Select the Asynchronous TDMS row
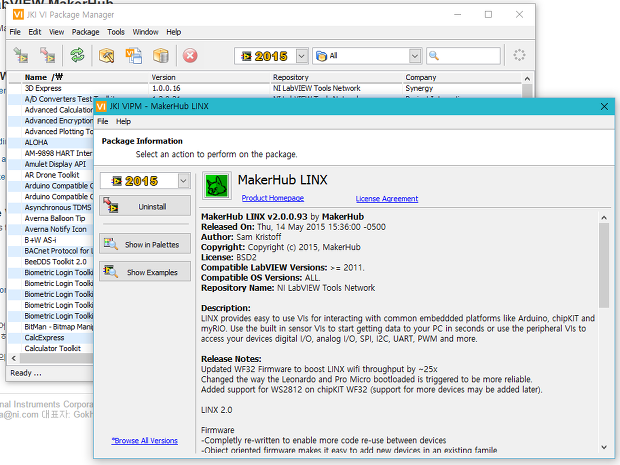Screen dimensions: 620x465 (51, 208)
